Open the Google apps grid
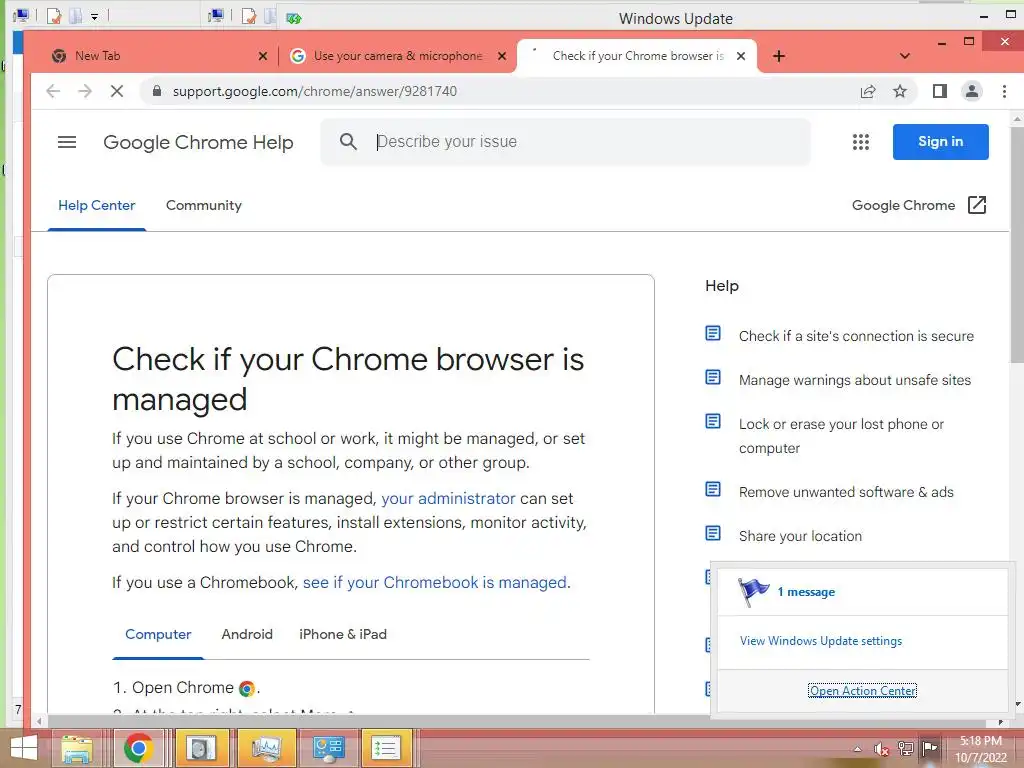Screen dimensions: 1024x768 [861, 142]
